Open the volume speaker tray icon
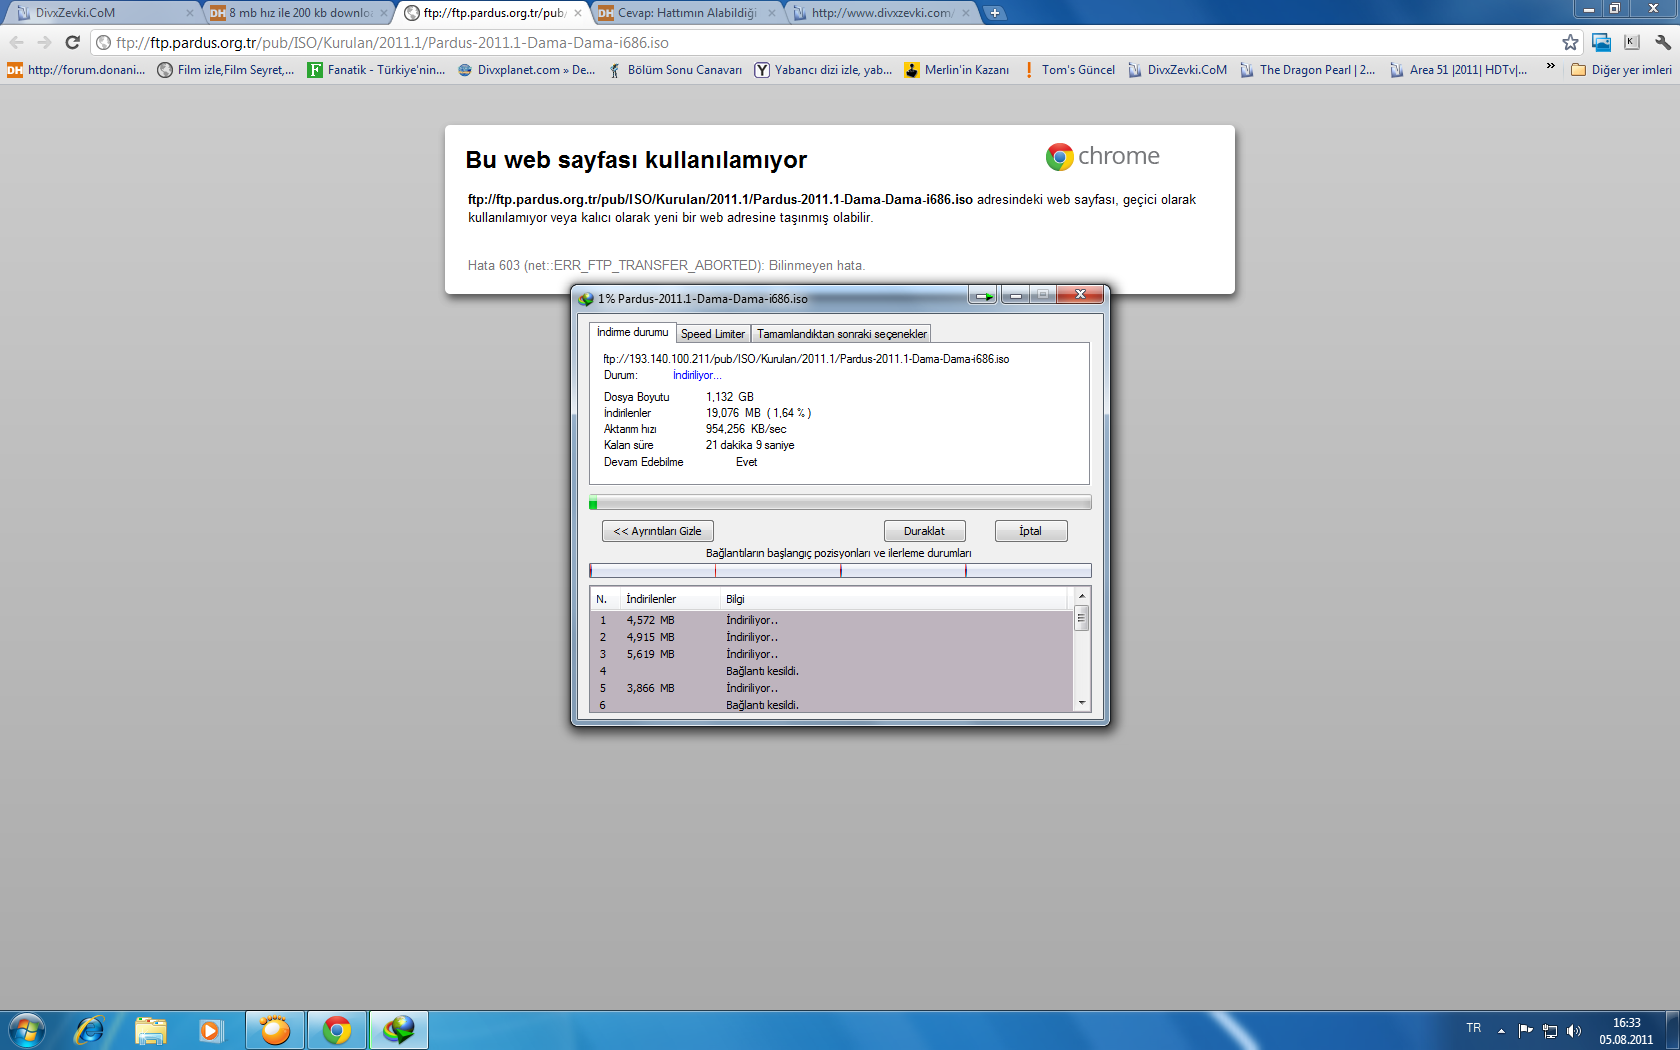 click(x=1573, y=1031)
